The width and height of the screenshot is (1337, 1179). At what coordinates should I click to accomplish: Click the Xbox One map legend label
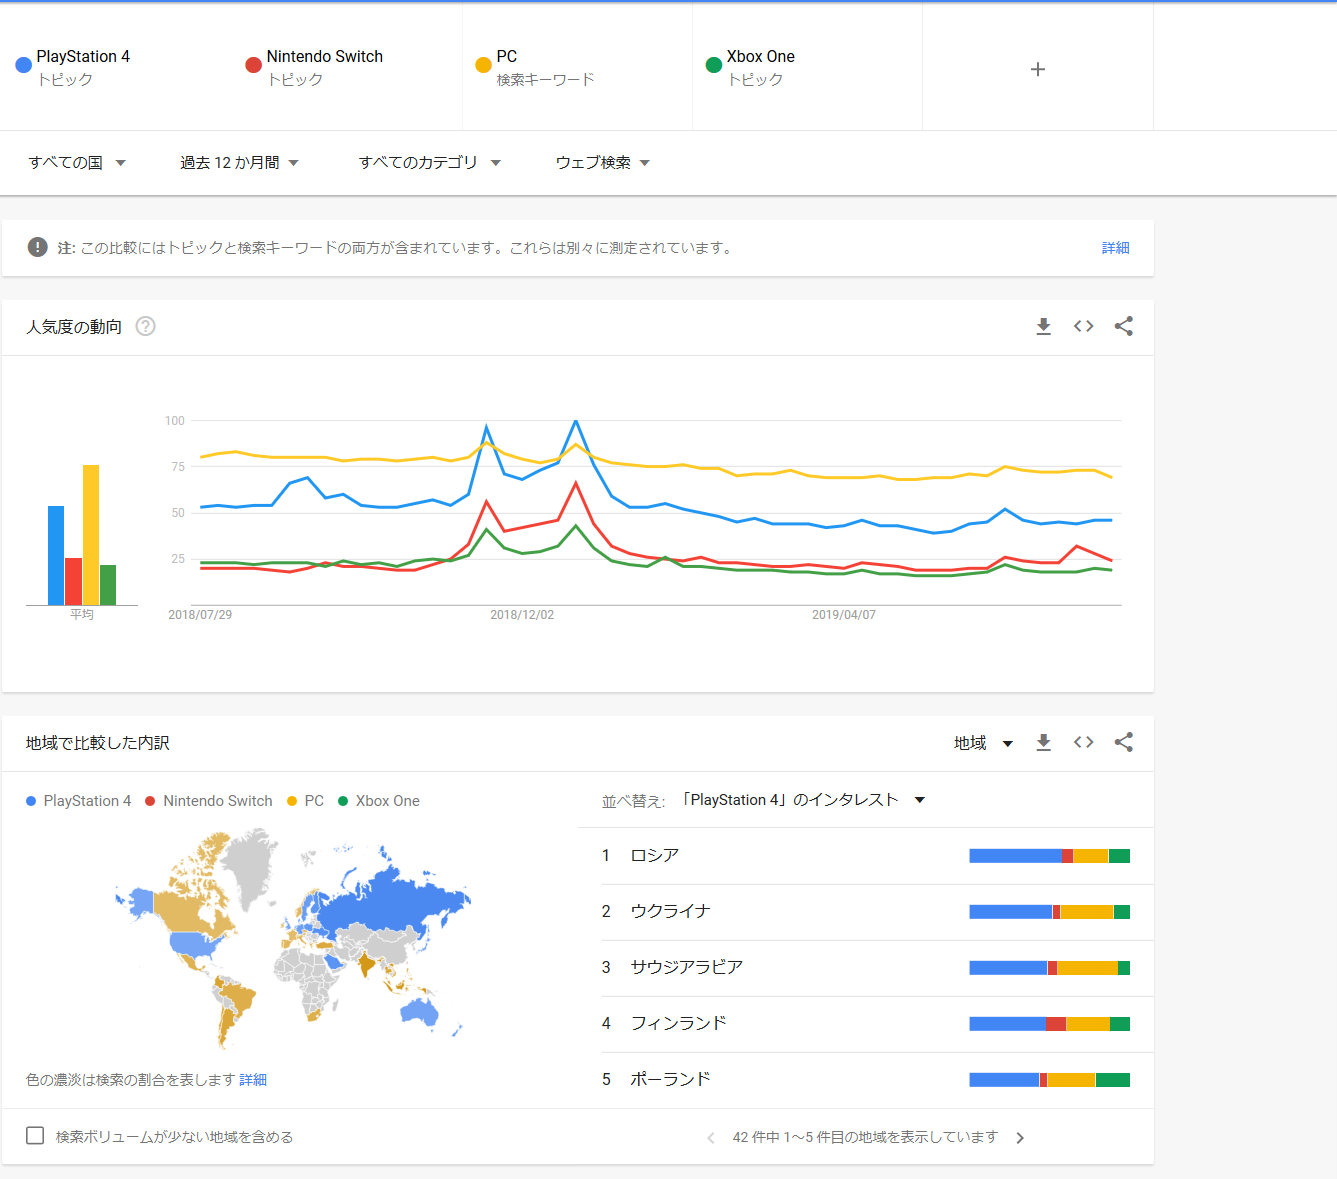click(x=388, y=801)
